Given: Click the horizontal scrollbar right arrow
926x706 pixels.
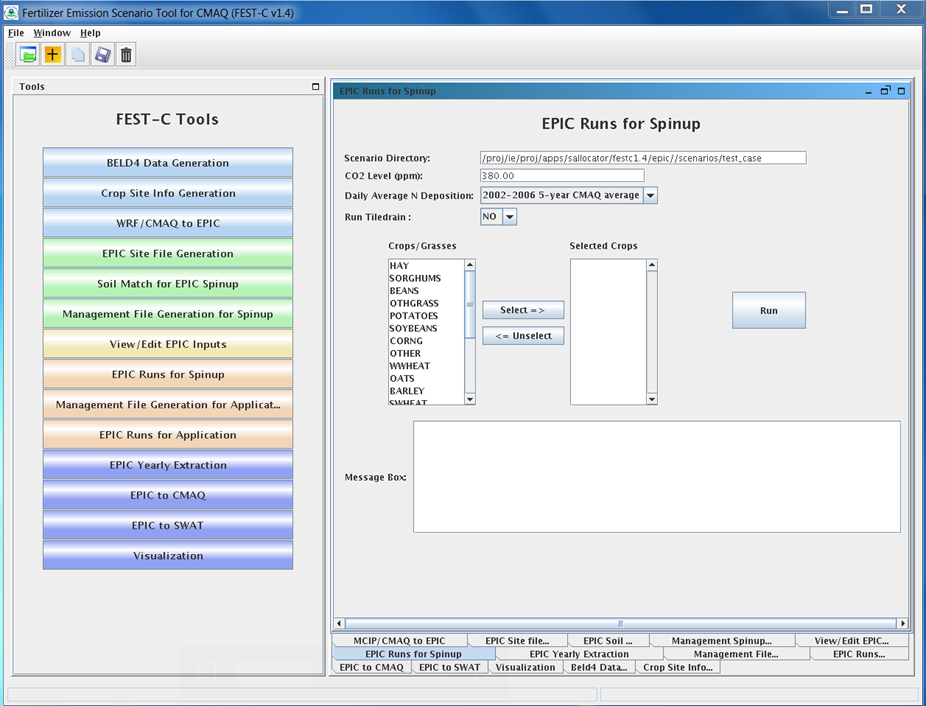Looking at the screenshot, I should click(x=902, y=623).
